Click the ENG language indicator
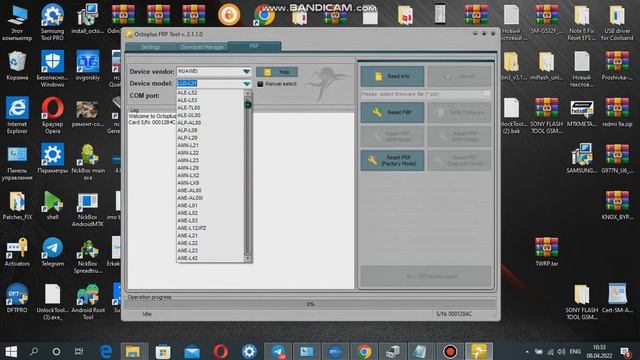The height and width of the screenshot is (360, 640). click(575, 351)
